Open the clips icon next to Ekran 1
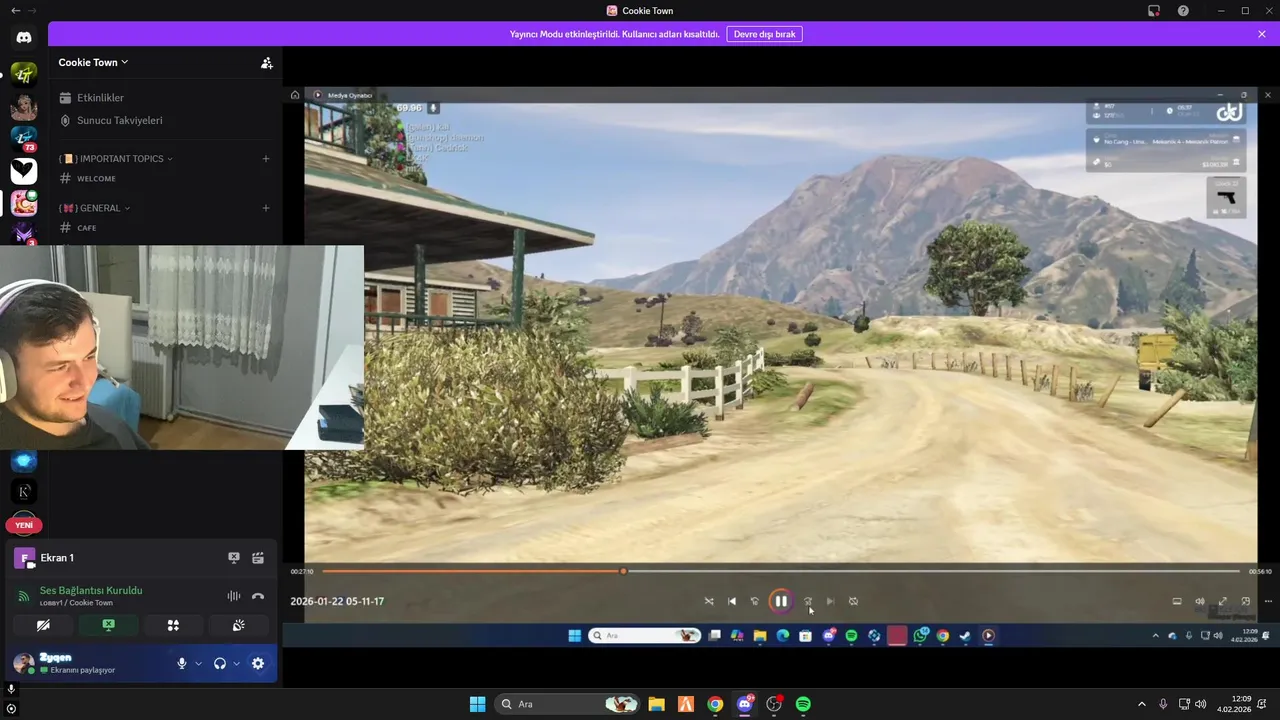 [x=258, y=558]
